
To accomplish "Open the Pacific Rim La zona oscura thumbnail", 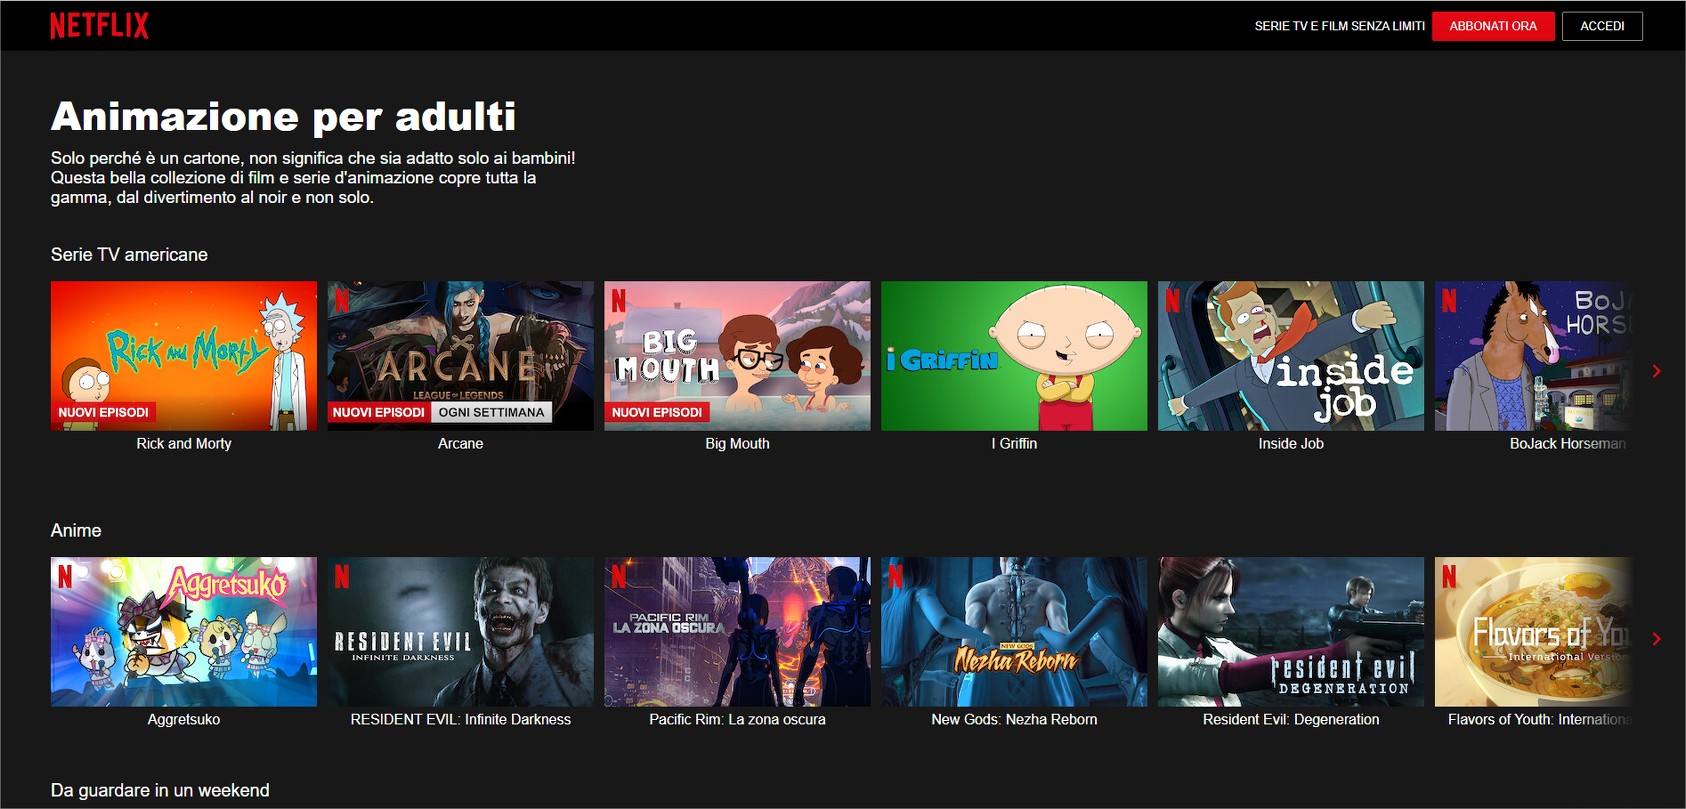I will click(737, 631).
